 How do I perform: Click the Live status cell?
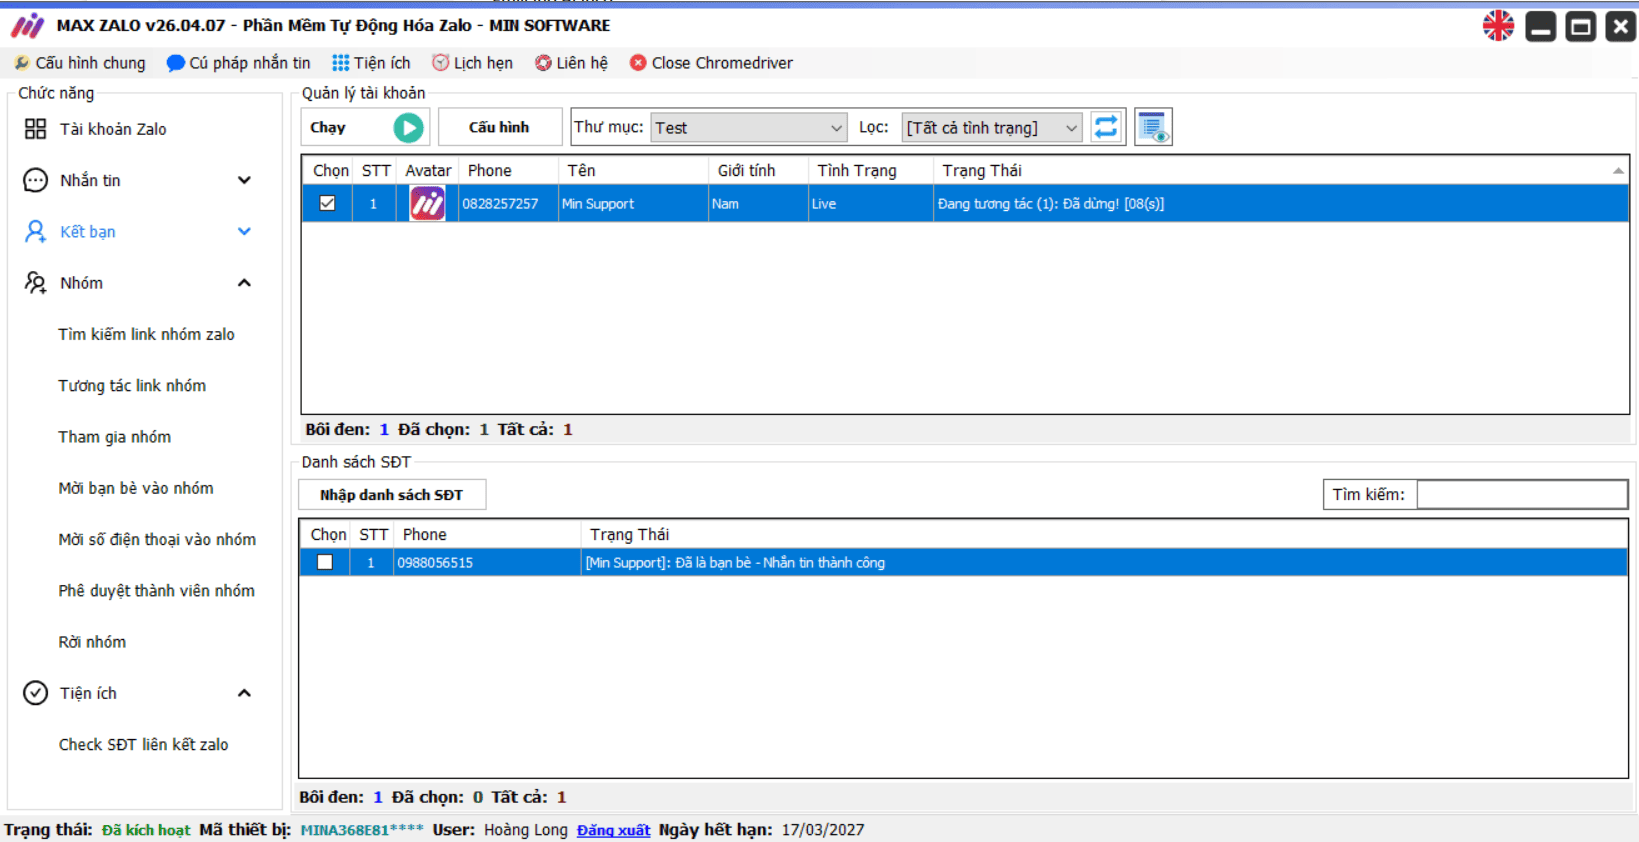tap(870, 204)
